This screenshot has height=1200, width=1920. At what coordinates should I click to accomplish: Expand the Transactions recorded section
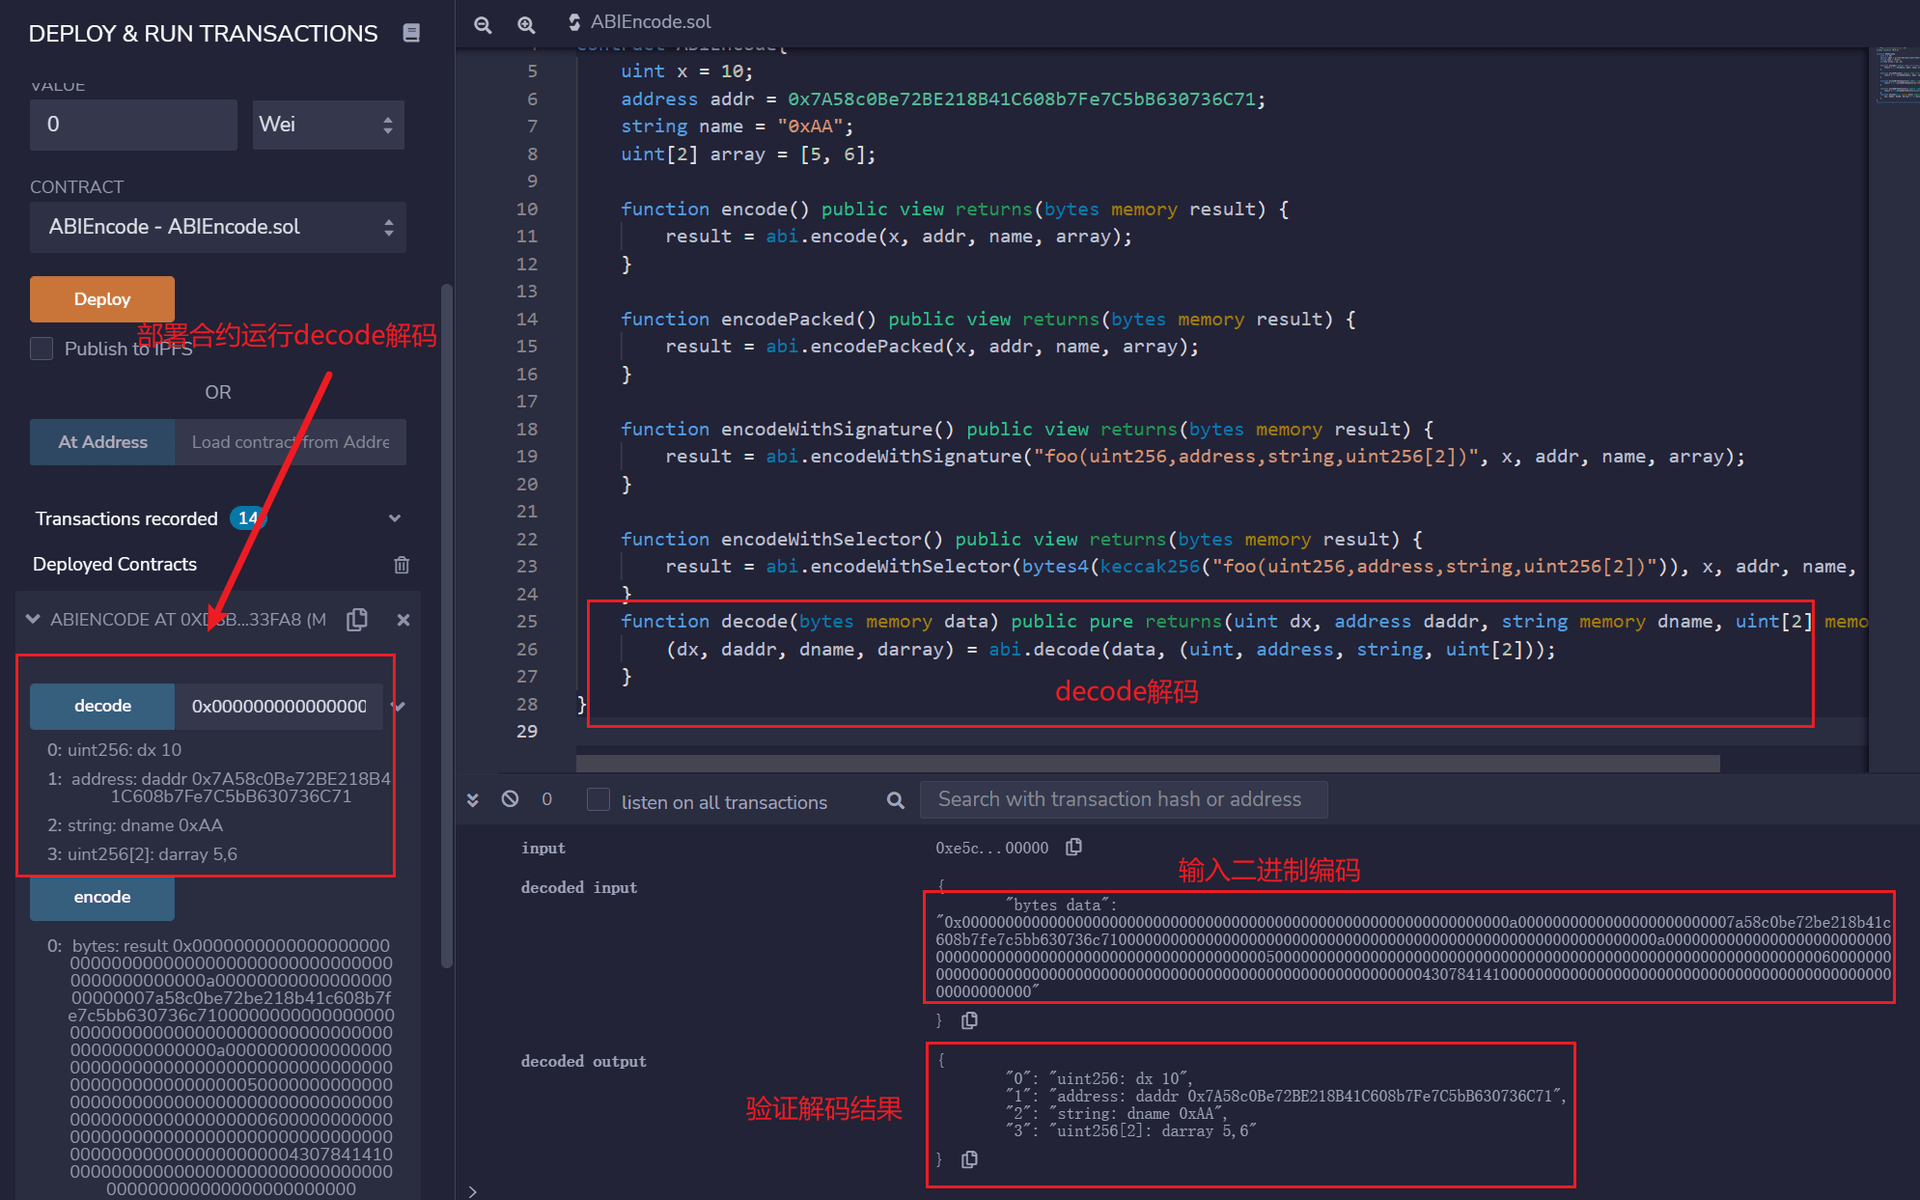click(x=394, y=518)
